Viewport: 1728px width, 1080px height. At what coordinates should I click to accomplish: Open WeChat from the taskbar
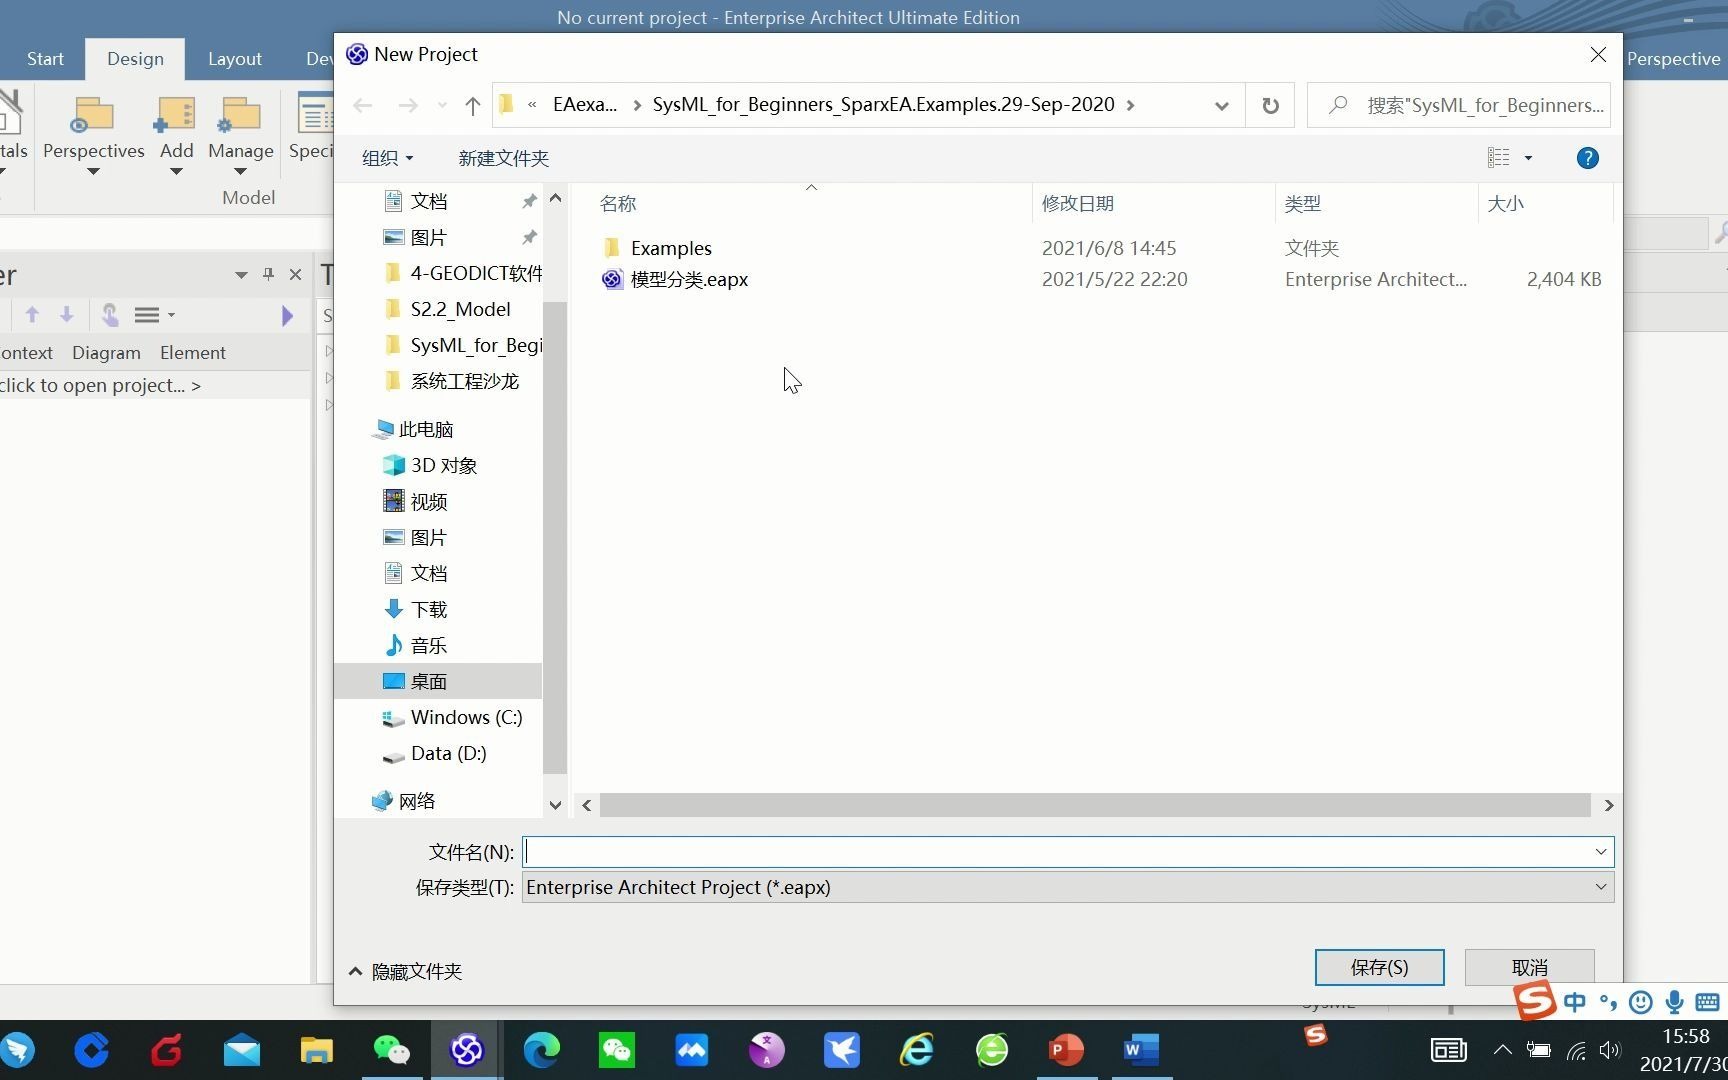pos(616,1050)
